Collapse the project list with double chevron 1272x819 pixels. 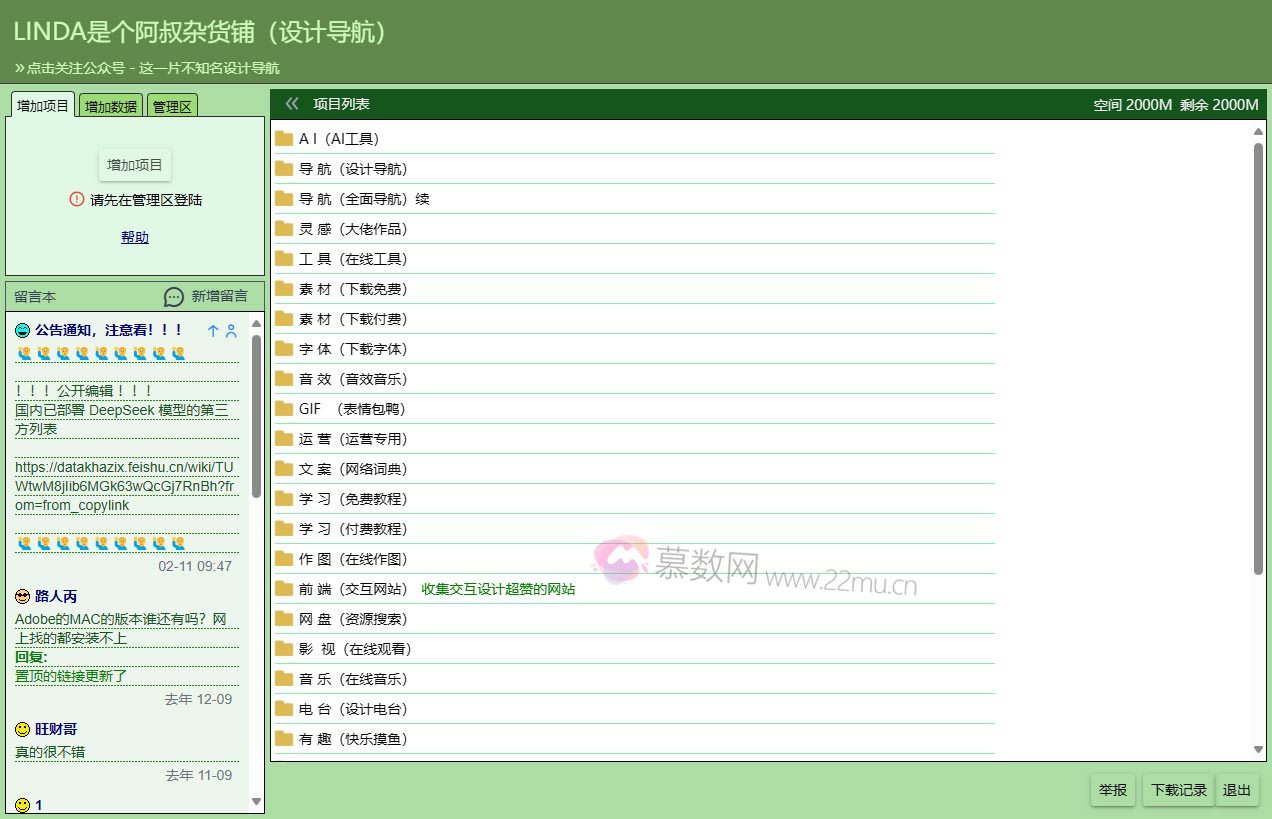point(292,104)
